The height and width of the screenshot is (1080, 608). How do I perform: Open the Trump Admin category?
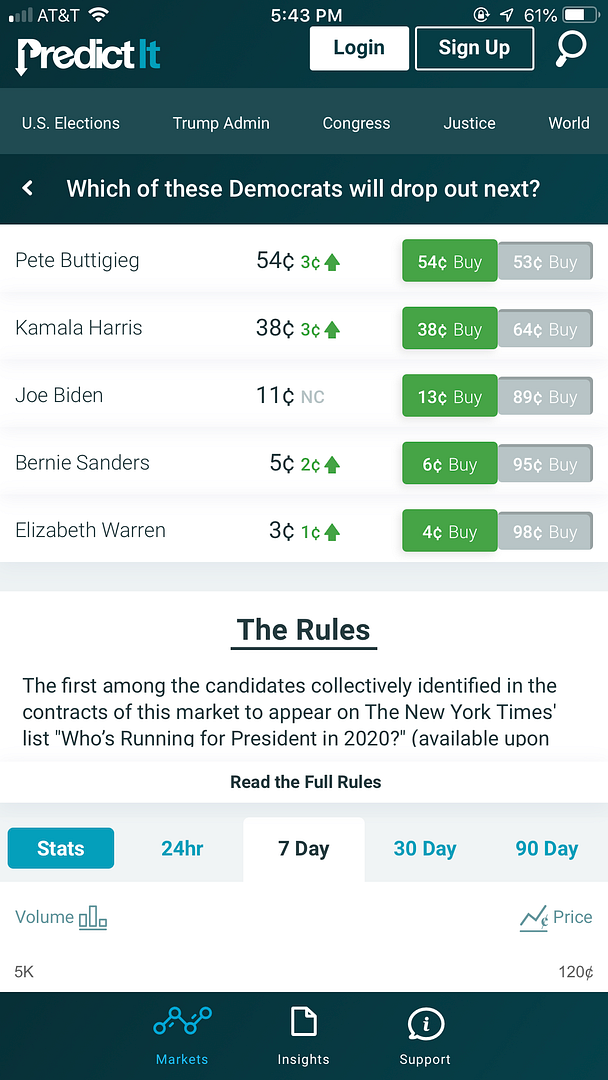pyautogui.click(x=221, y=123)
